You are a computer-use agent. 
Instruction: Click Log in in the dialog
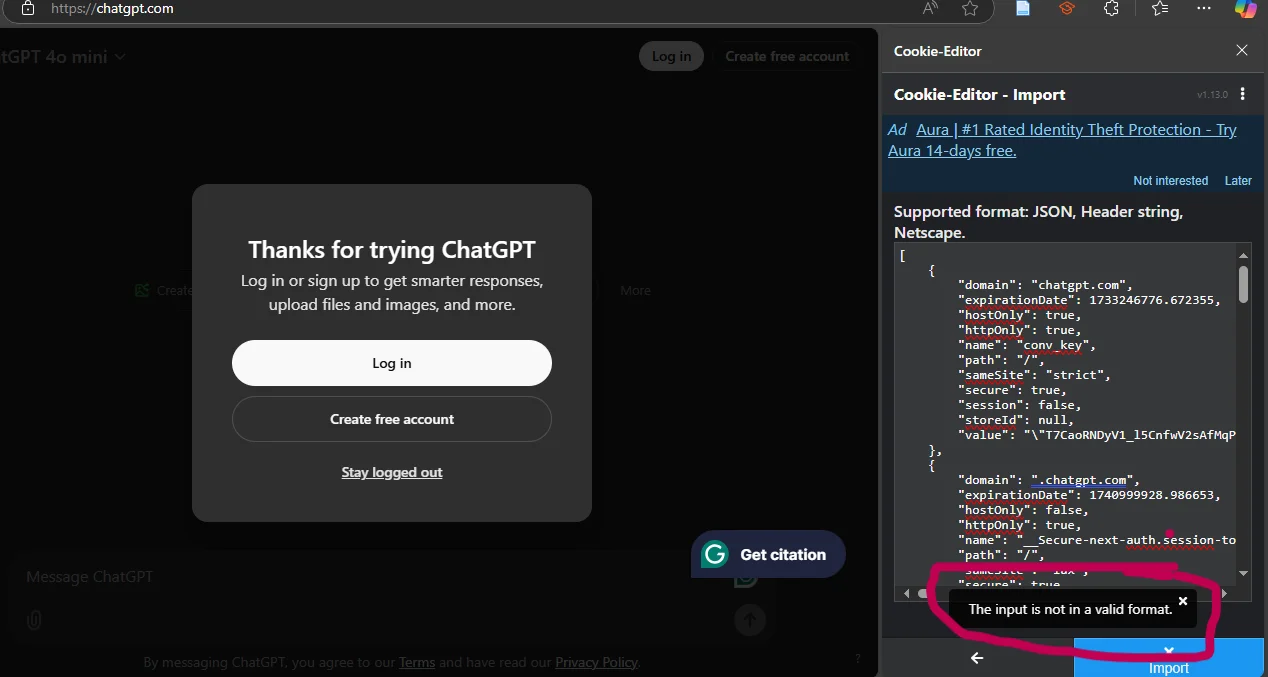click(x=392, y=363)
